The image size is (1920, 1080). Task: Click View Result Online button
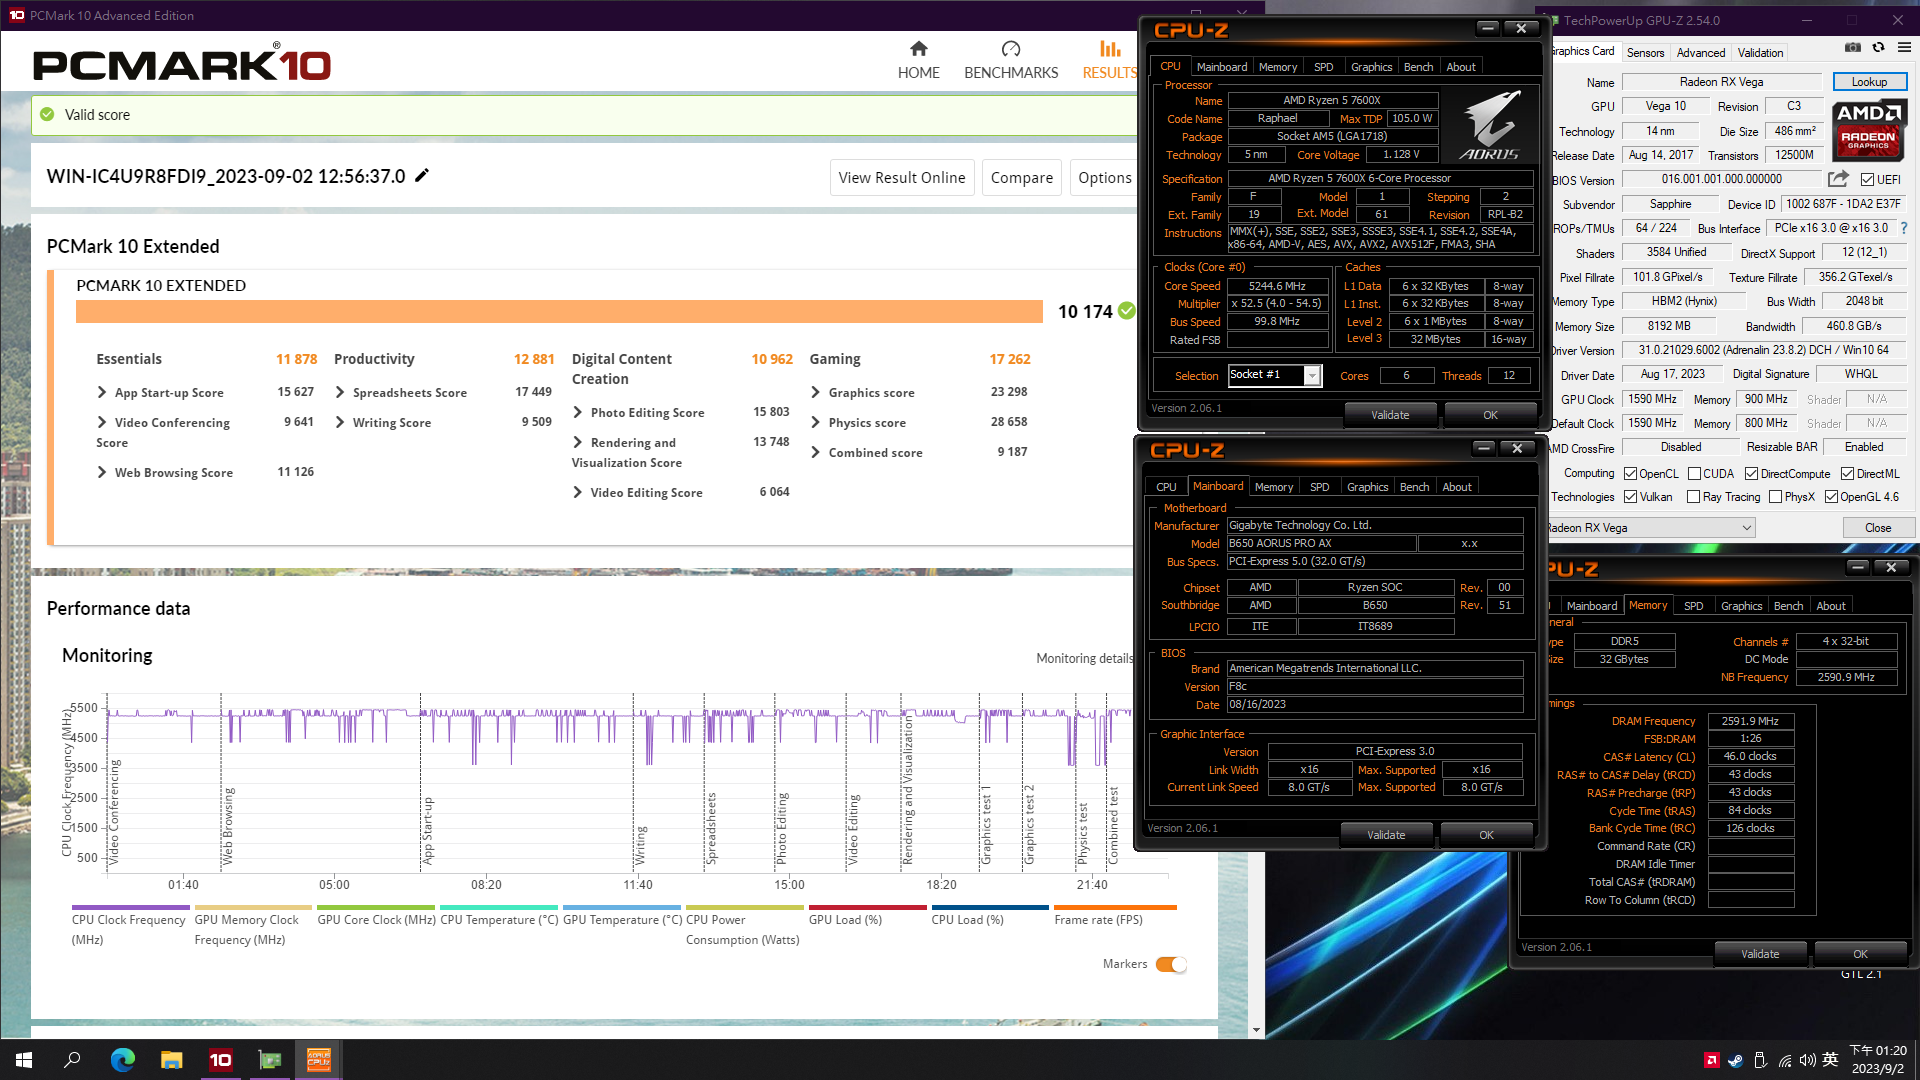(902, 178)
